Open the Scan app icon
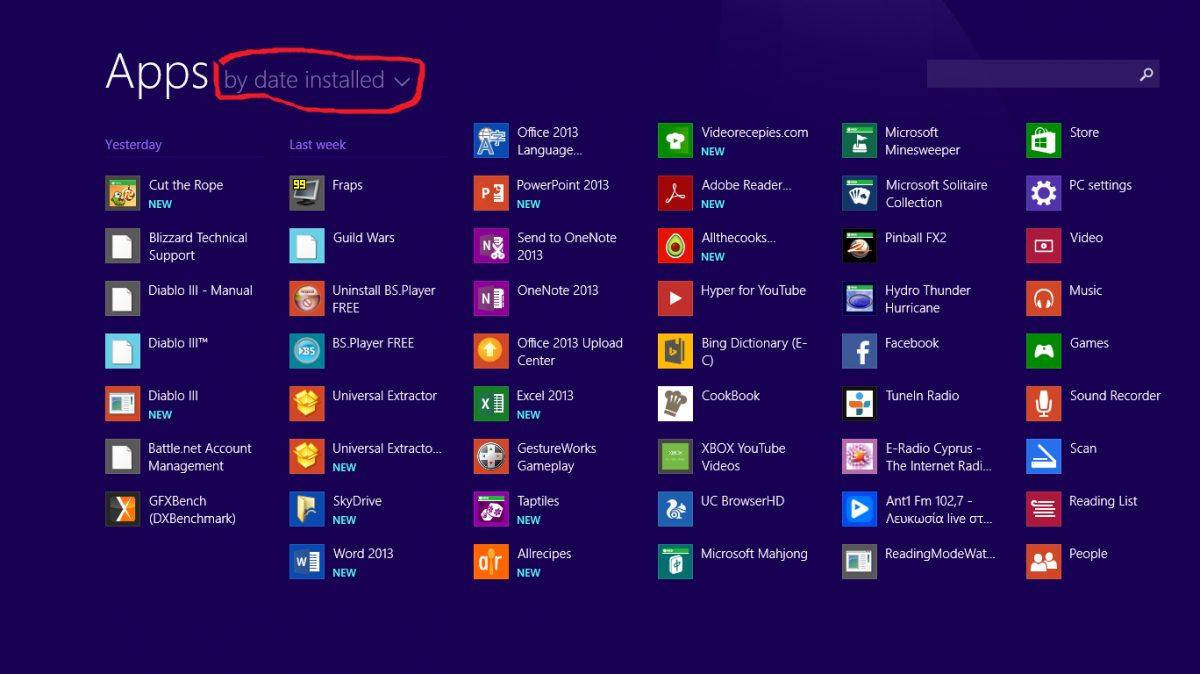This screenshot has width=1200, height=674. point(1043,457)
